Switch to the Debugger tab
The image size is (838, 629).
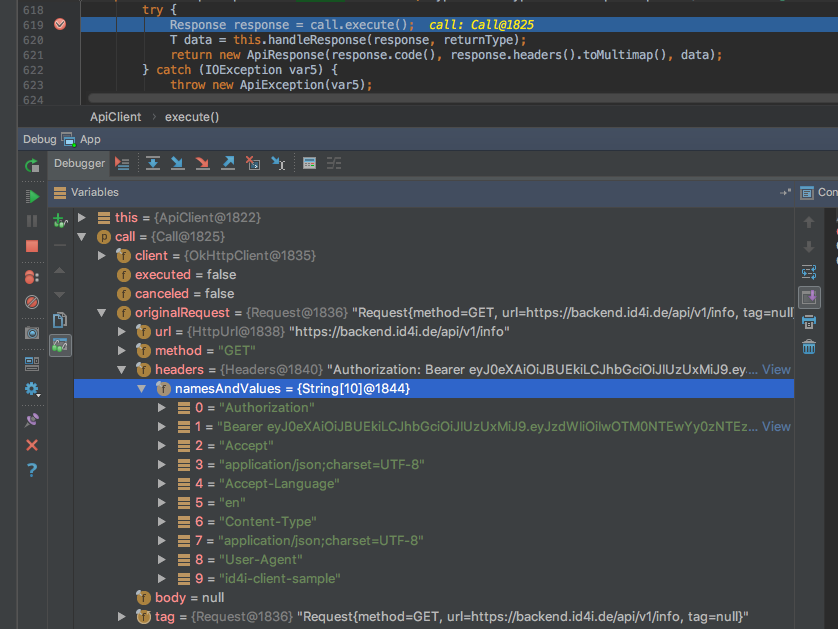(x=79, y=164)
